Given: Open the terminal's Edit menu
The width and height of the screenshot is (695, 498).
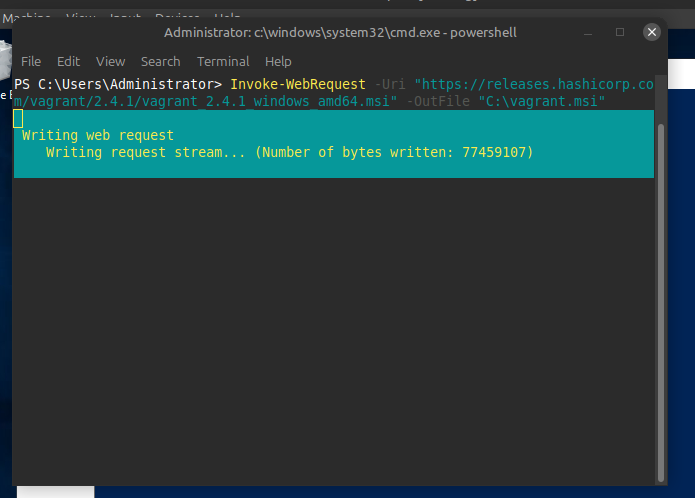Looking at the screenshot, I should 68,61.
